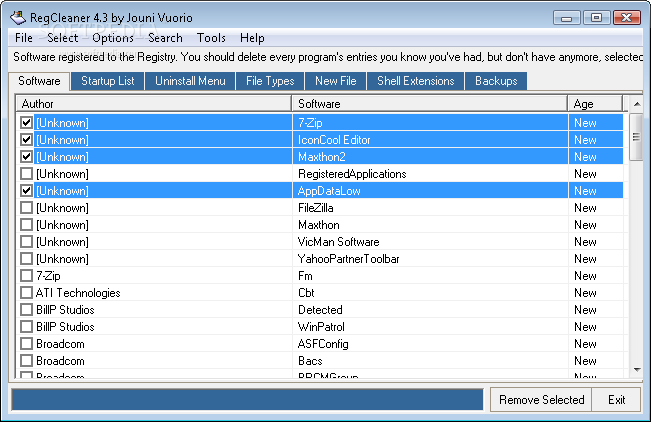
Task: Sort list by Author column header
Action: (154, 103)
